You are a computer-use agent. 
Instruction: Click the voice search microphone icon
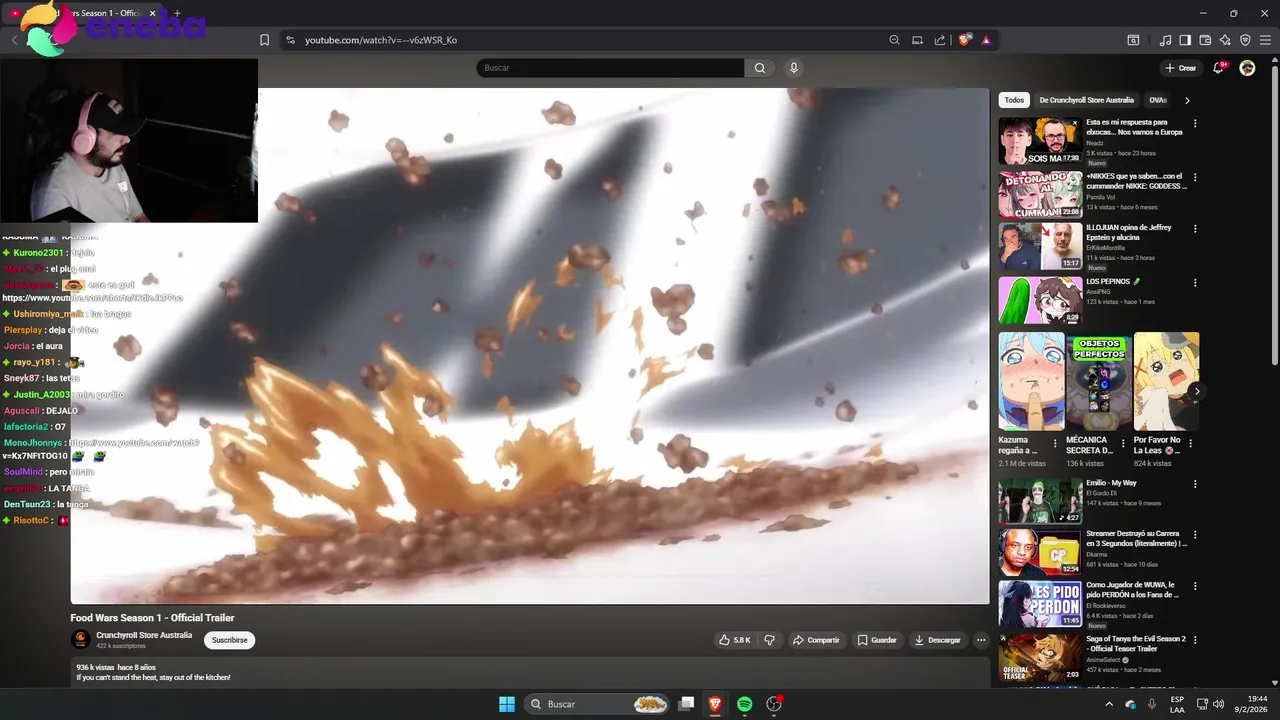pos(793,68)
